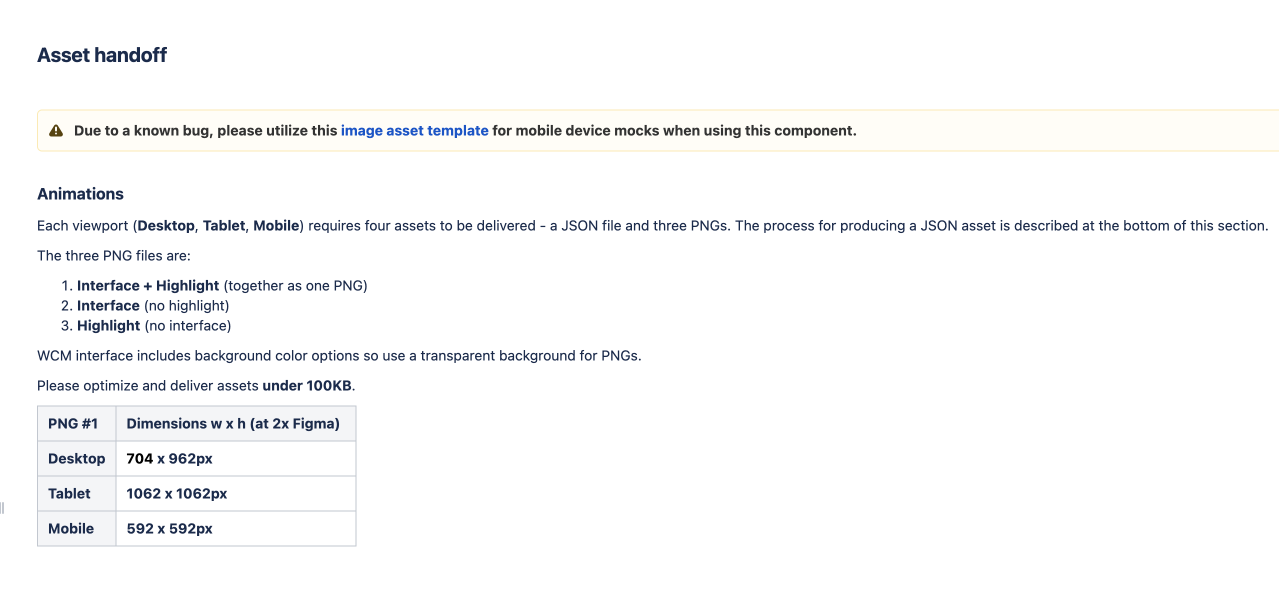Click the transparent background sentence about WCM interface

click(x=339, y=356)
